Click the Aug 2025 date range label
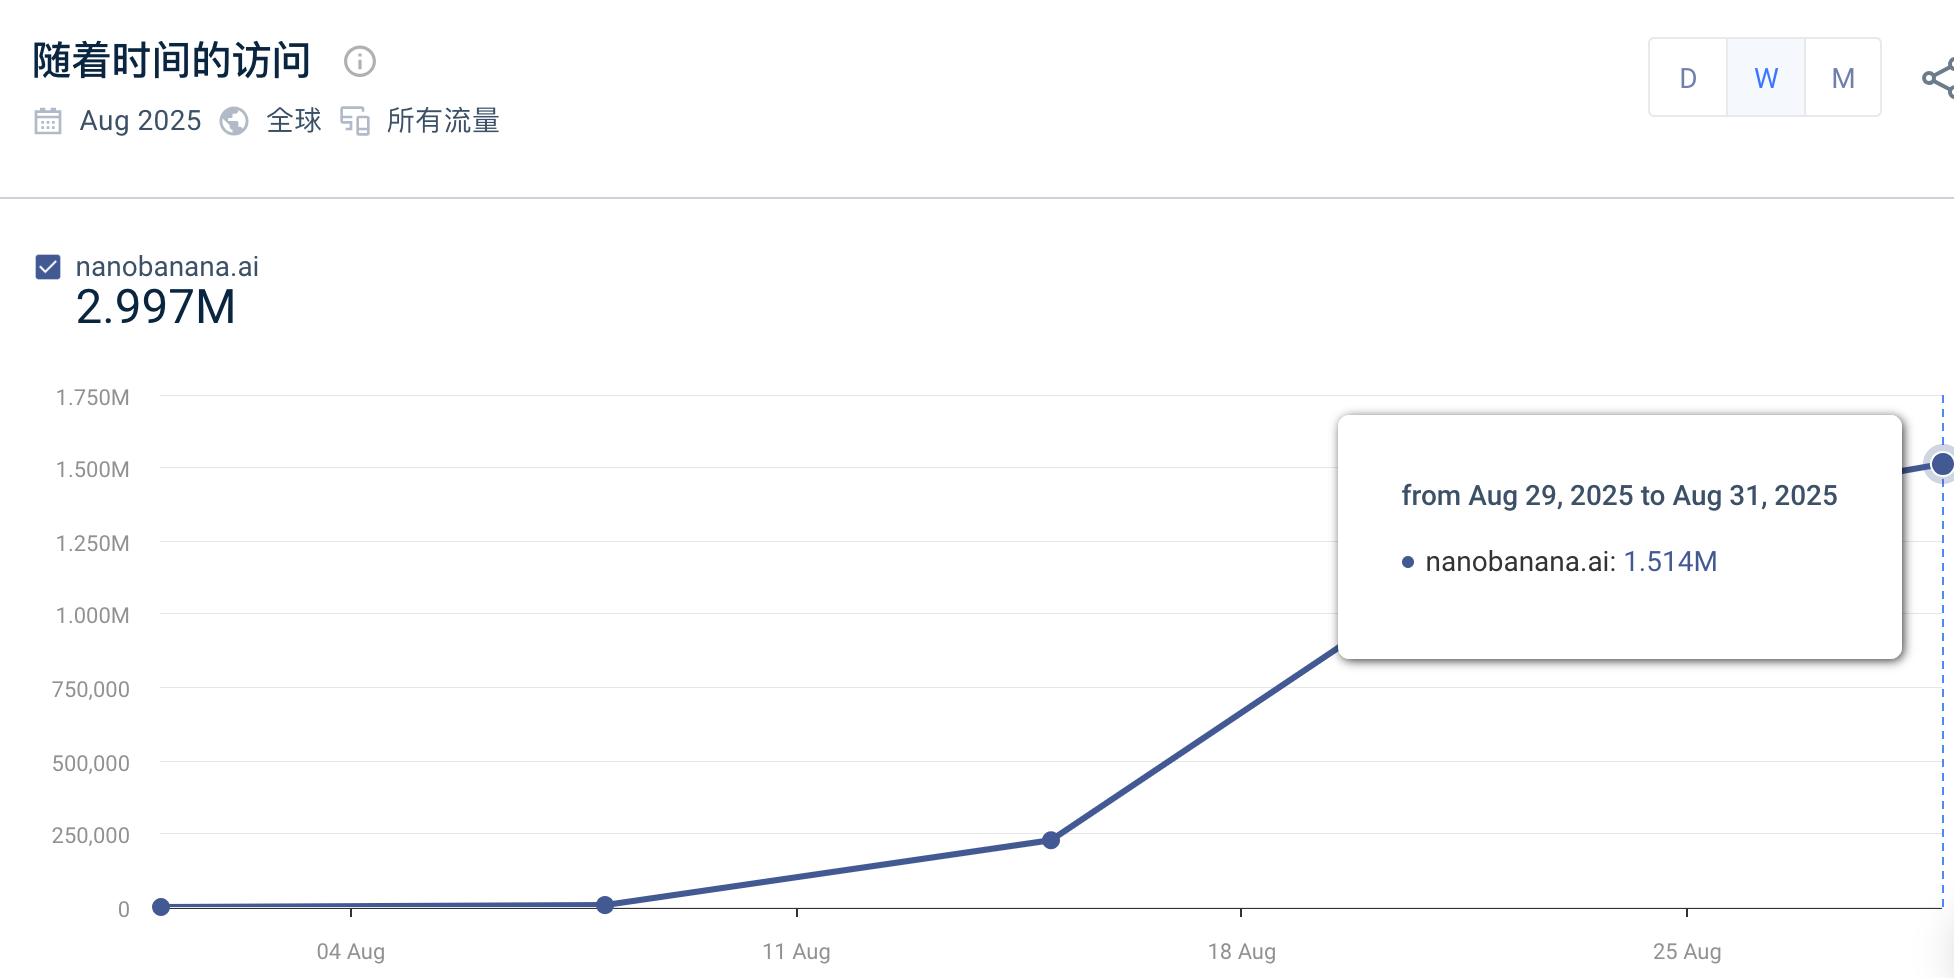Screen dimensions: 1954x978 pyautogui.click(x=140, y=121)
